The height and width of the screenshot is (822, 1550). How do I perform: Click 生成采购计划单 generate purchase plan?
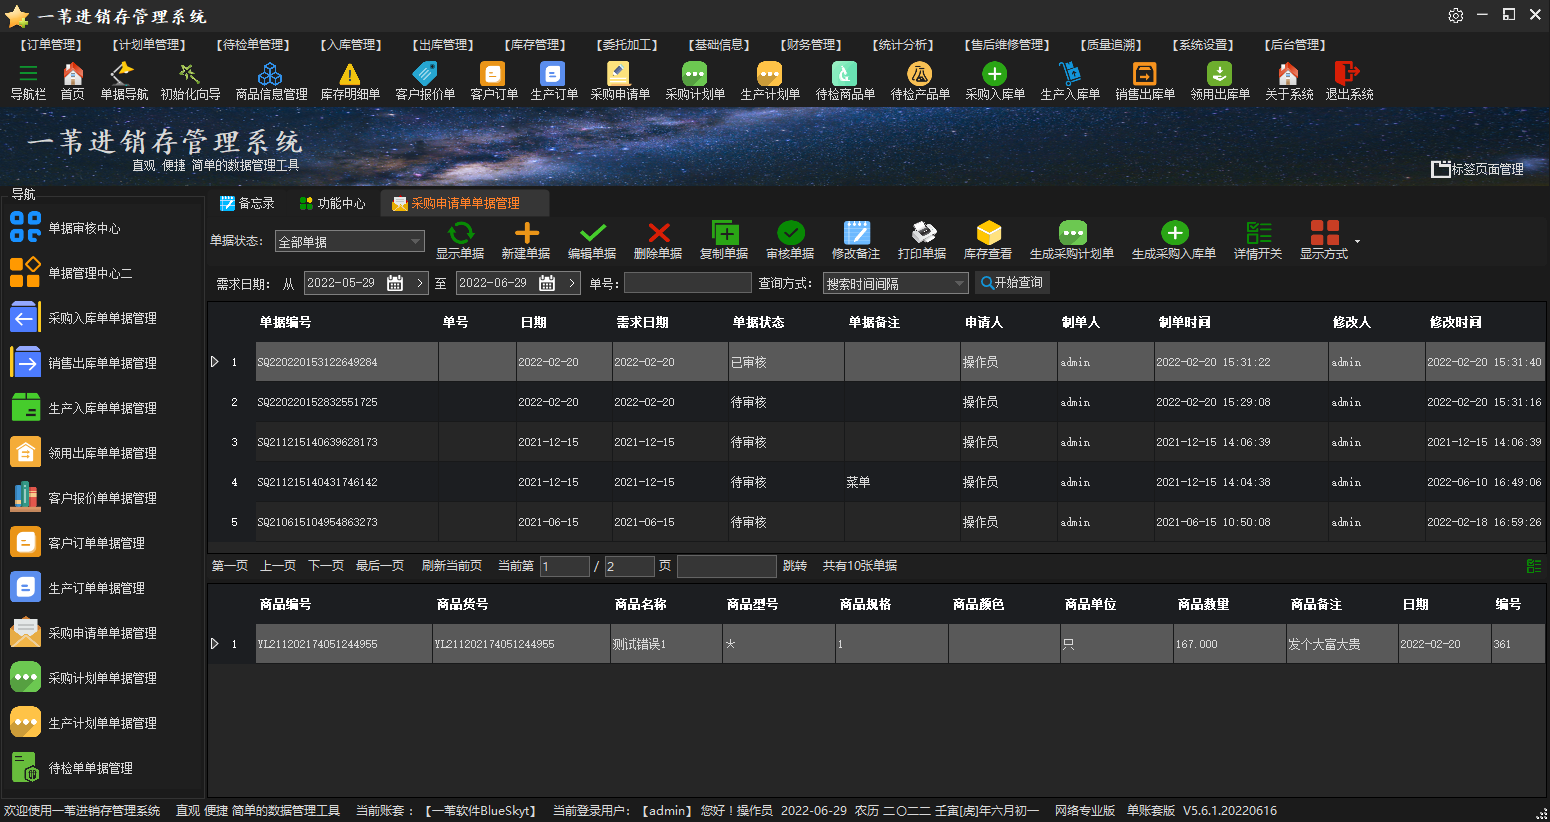[1072, 241]
